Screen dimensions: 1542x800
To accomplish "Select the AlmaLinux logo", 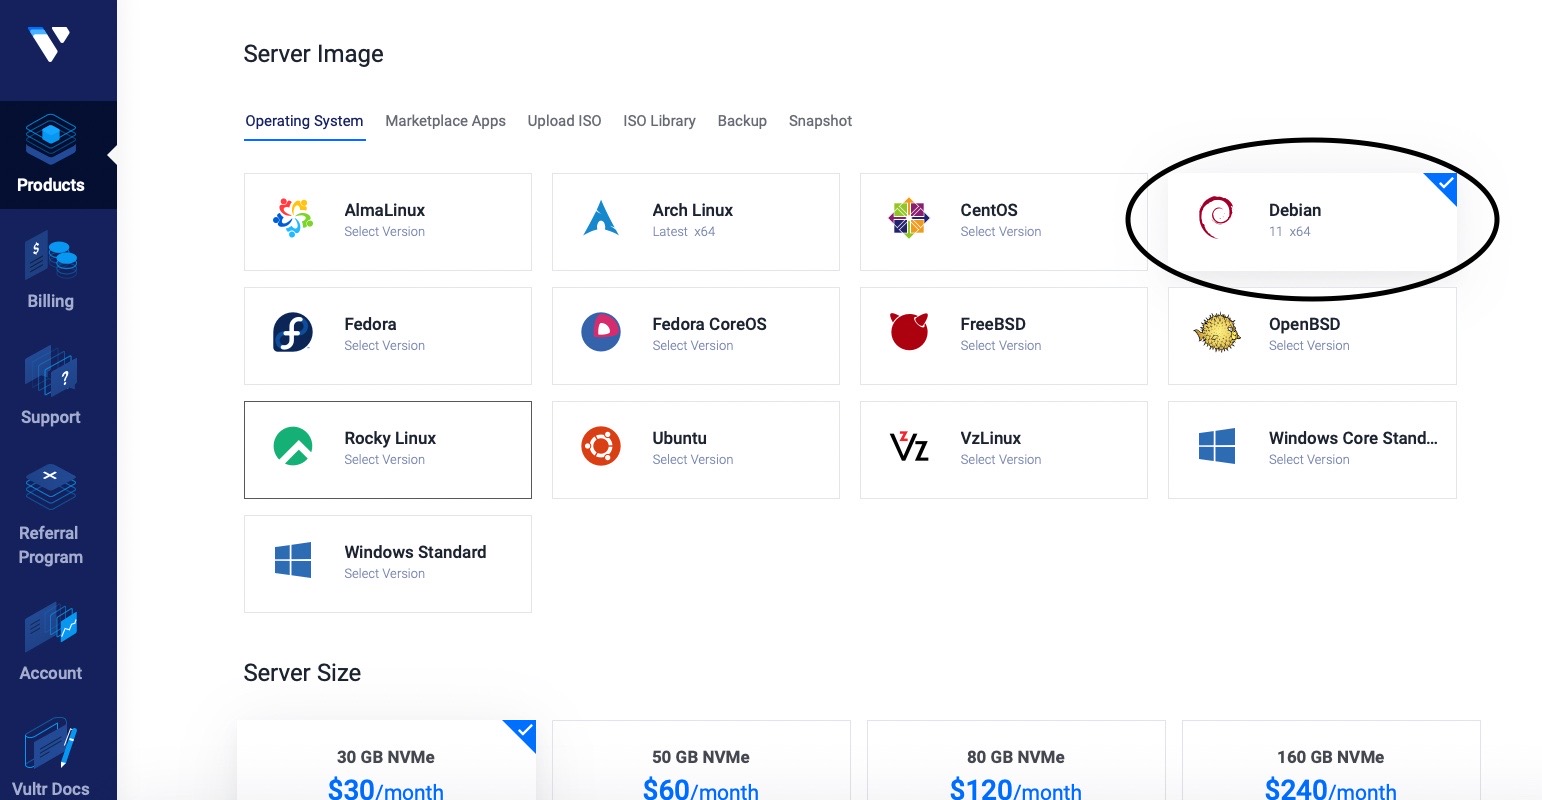I will click(x=293, y=218).
